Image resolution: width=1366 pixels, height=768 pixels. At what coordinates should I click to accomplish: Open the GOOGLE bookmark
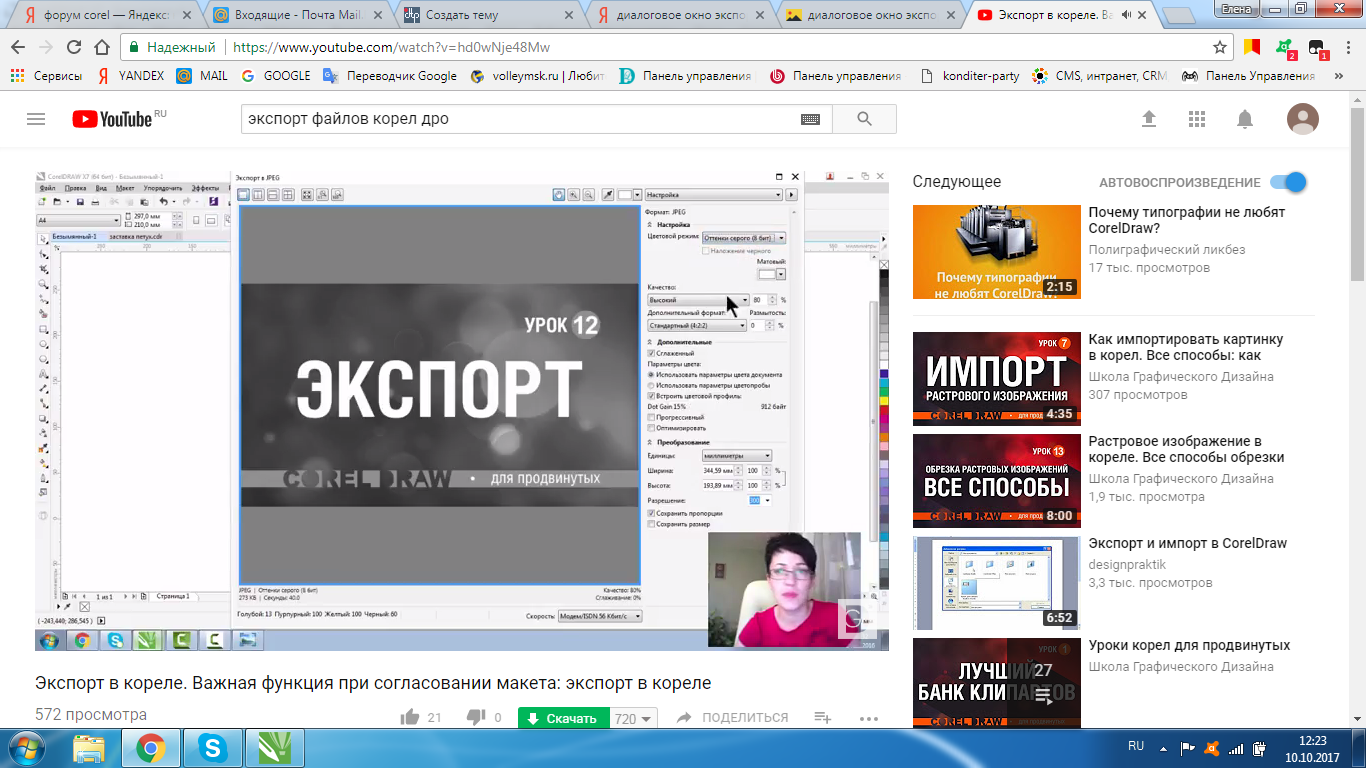[276, 75]
